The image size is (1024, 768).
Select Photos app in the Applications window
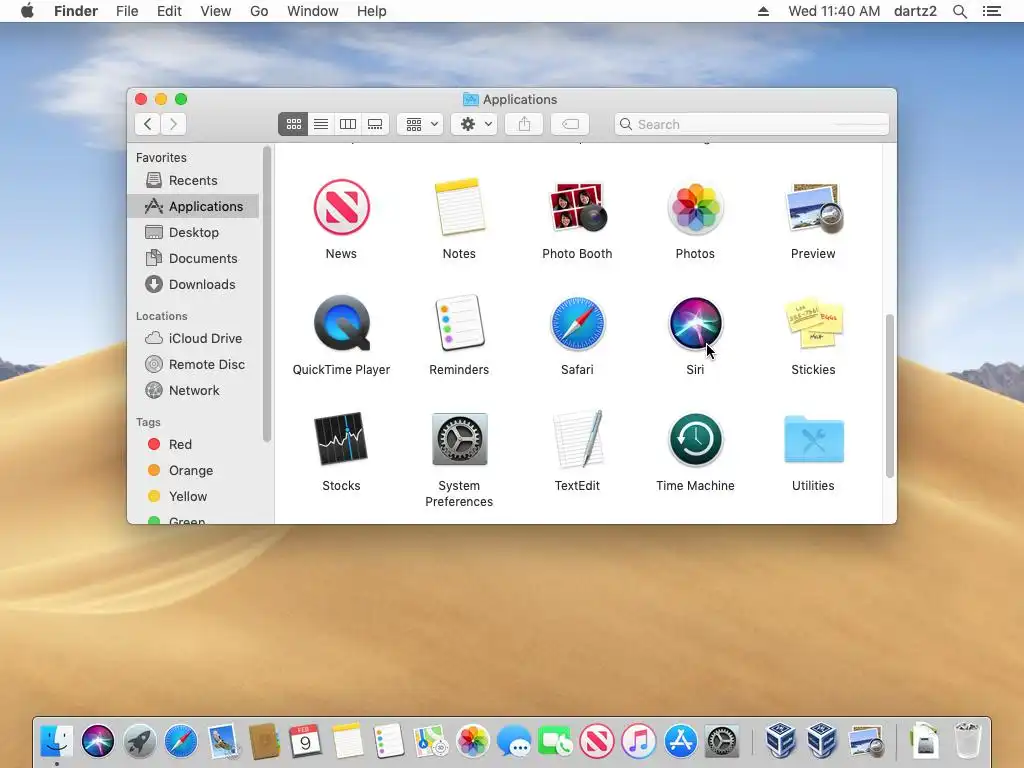pyautogui.click(x=695, y=208)
